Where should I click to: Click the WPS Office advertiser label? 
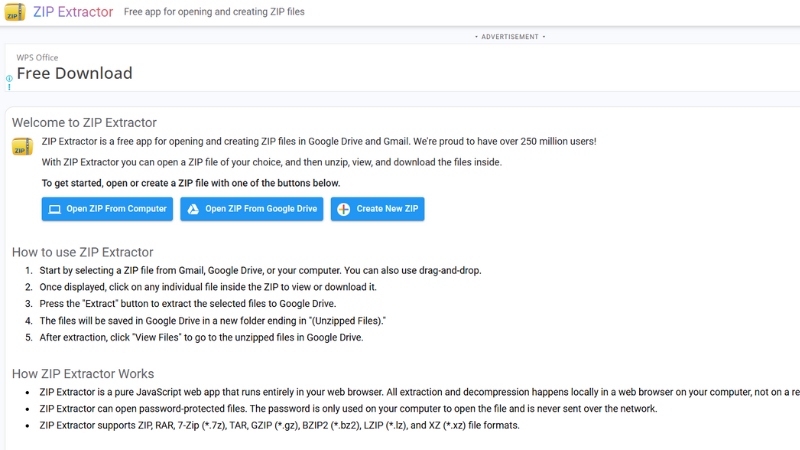tap(38, 58)
